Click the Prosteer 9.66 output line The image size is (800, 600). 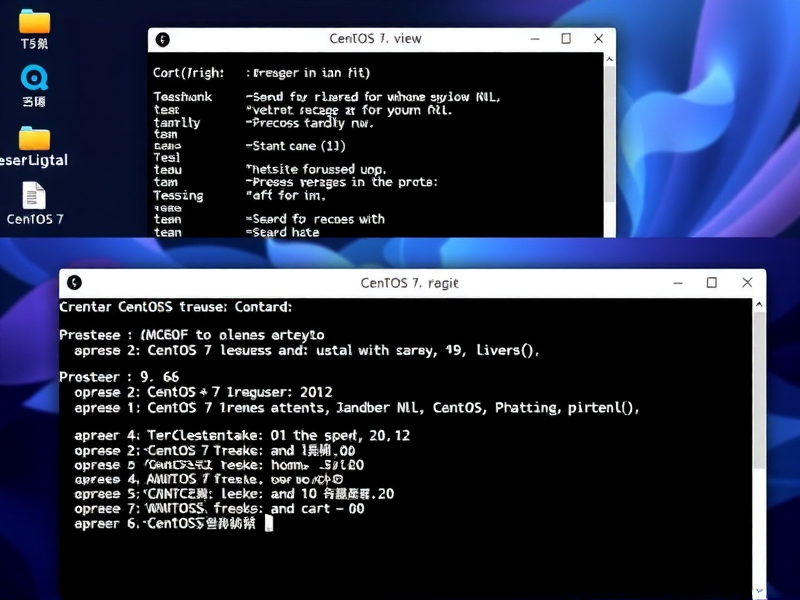(120, 376)
